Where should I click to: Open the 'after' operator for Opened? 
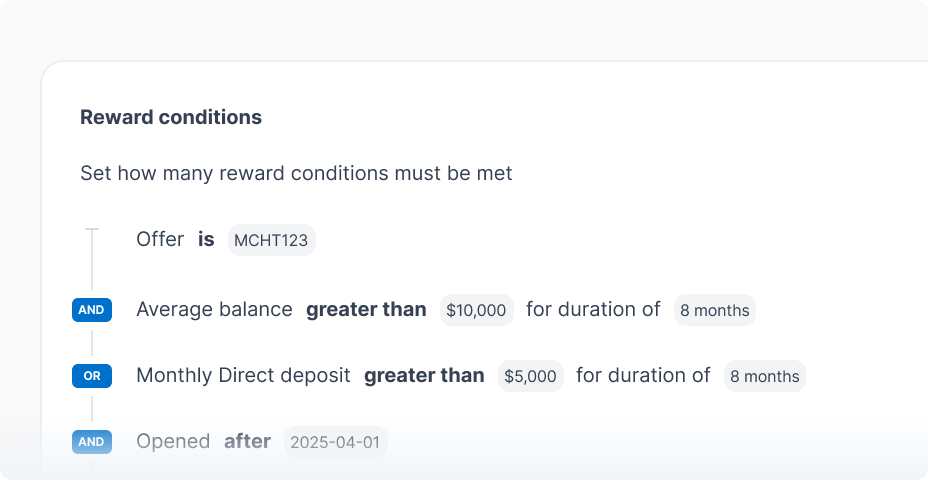247,441
